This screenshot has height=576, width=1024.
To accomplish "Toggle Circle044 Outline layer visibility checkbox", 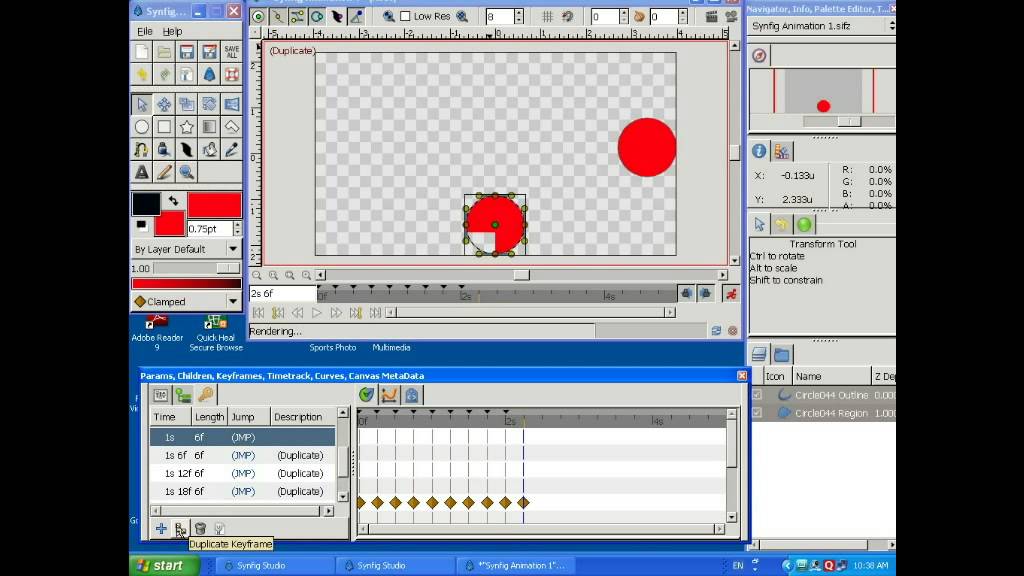I will click(x=757, y=395).
